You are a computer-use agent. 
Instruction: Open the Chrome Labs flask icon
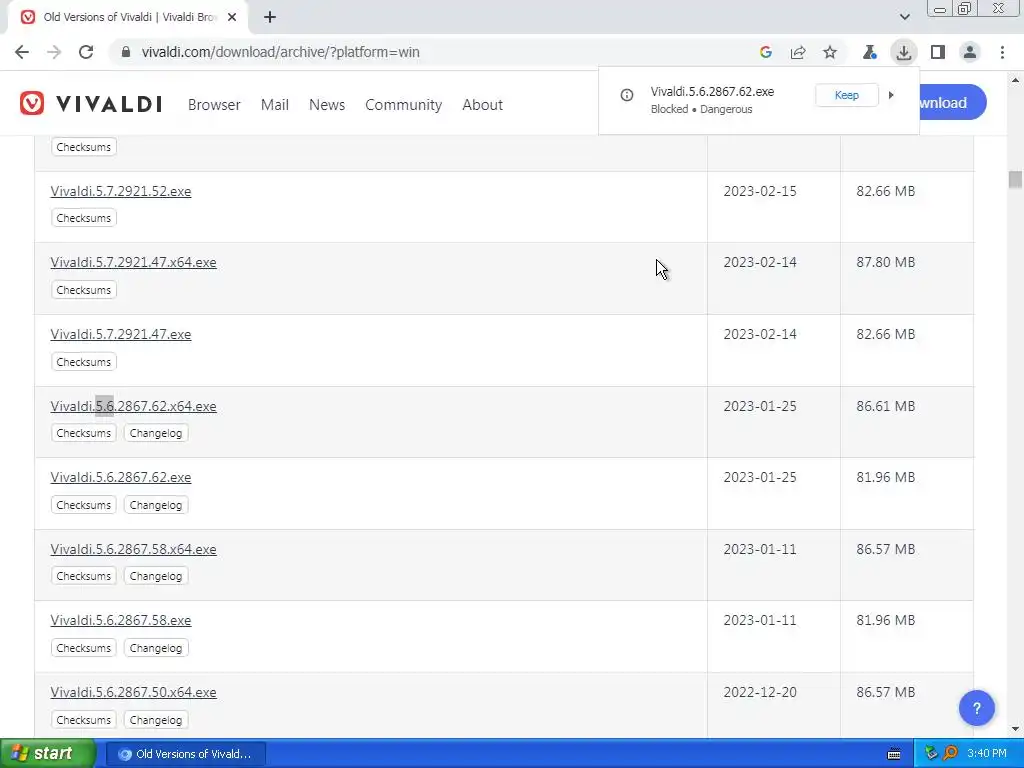869,52
